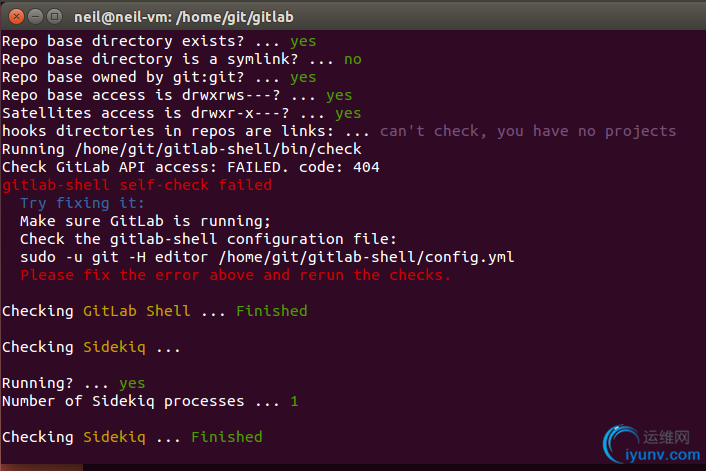Click the line 'Repo base directory exists? ...'

(x=159, y=41)
